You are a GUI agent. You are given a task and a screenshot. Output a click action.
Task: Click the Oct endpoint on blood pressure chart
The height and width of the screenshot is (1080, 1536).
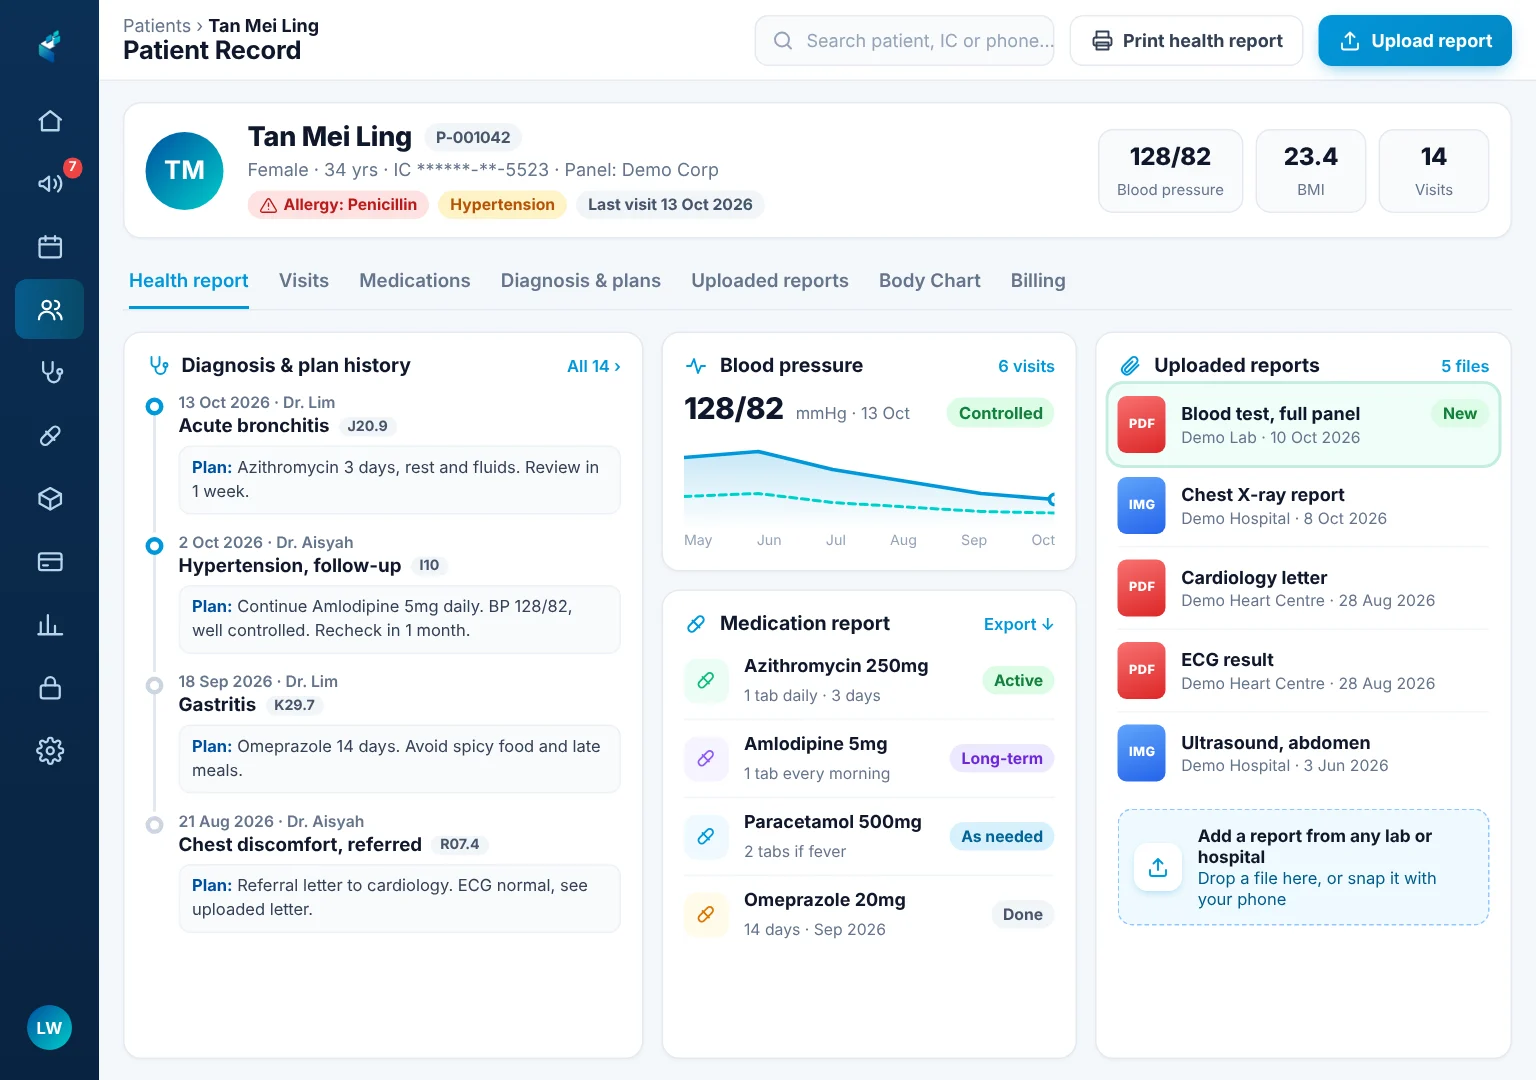pyautogui.click(x=1051, y=499)
